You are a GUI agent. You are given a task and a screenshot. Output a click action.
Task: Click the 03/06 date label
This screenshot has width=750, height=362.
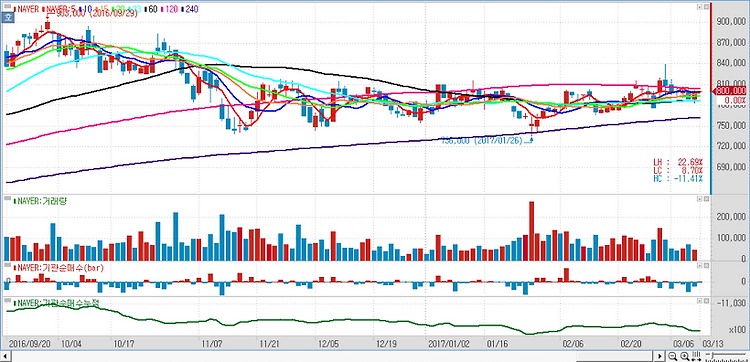(x=684, y=343)
